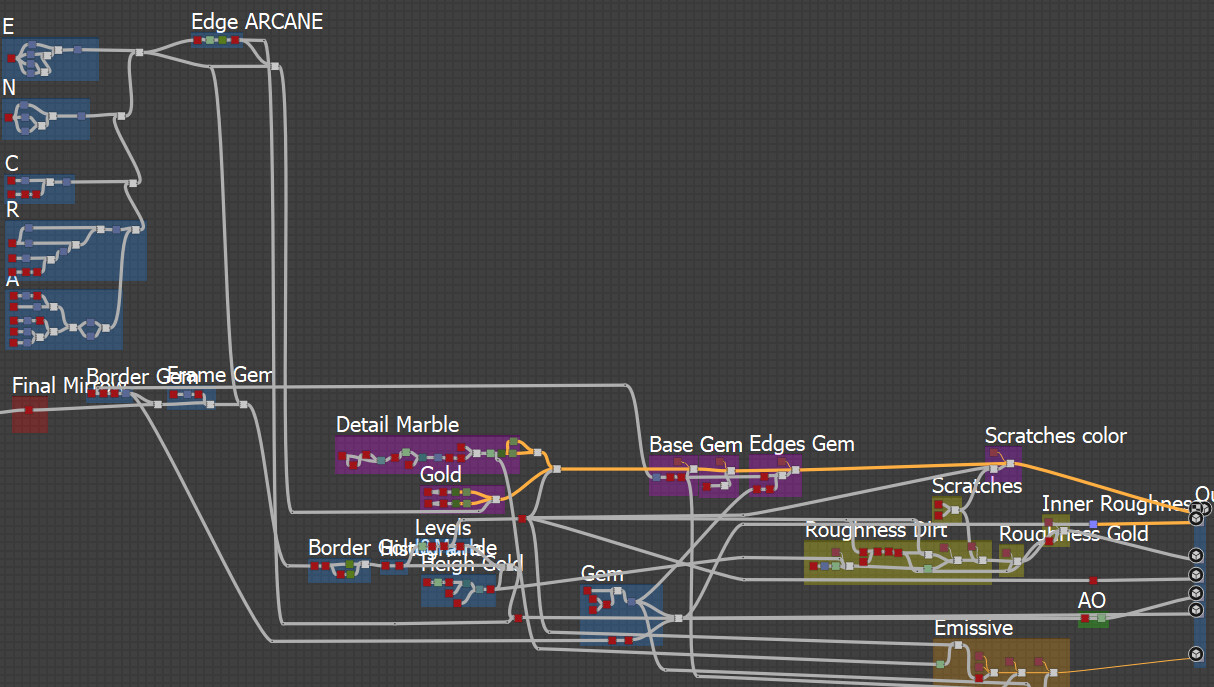
Task: Click the AO output node's cube icon
Action: (x=1196, y=594)
